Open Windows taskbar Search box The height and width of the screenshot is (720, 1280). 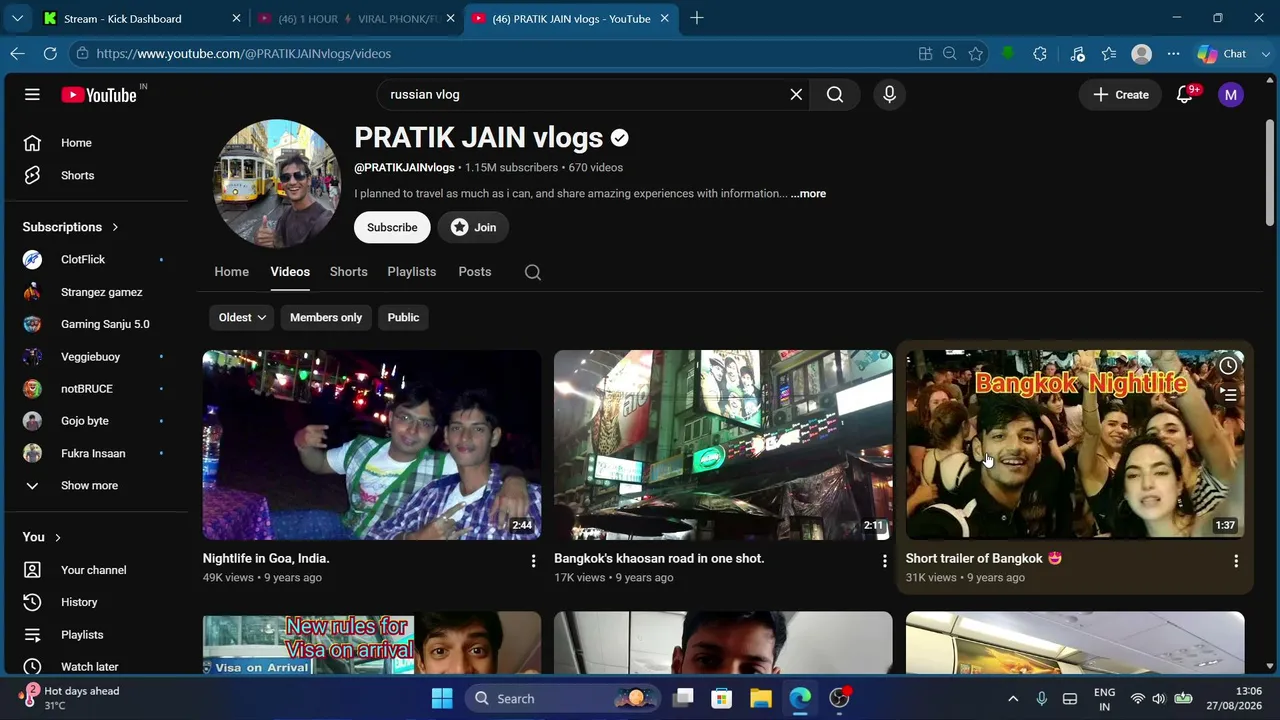562,698
